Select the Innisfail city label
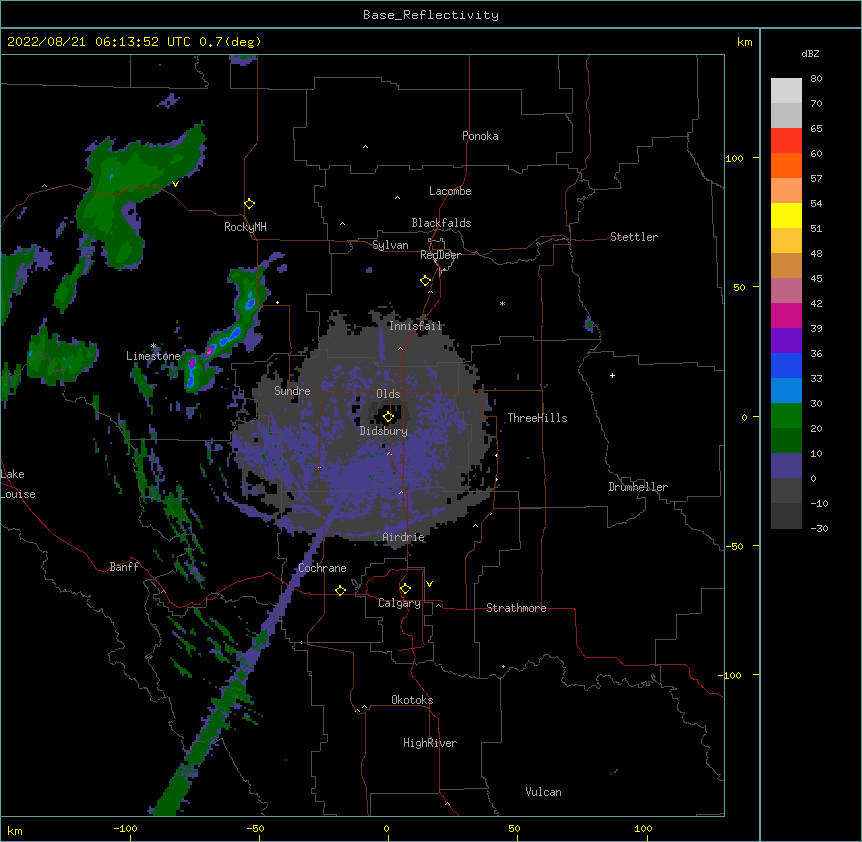862x842 pixels. point(416,326)
